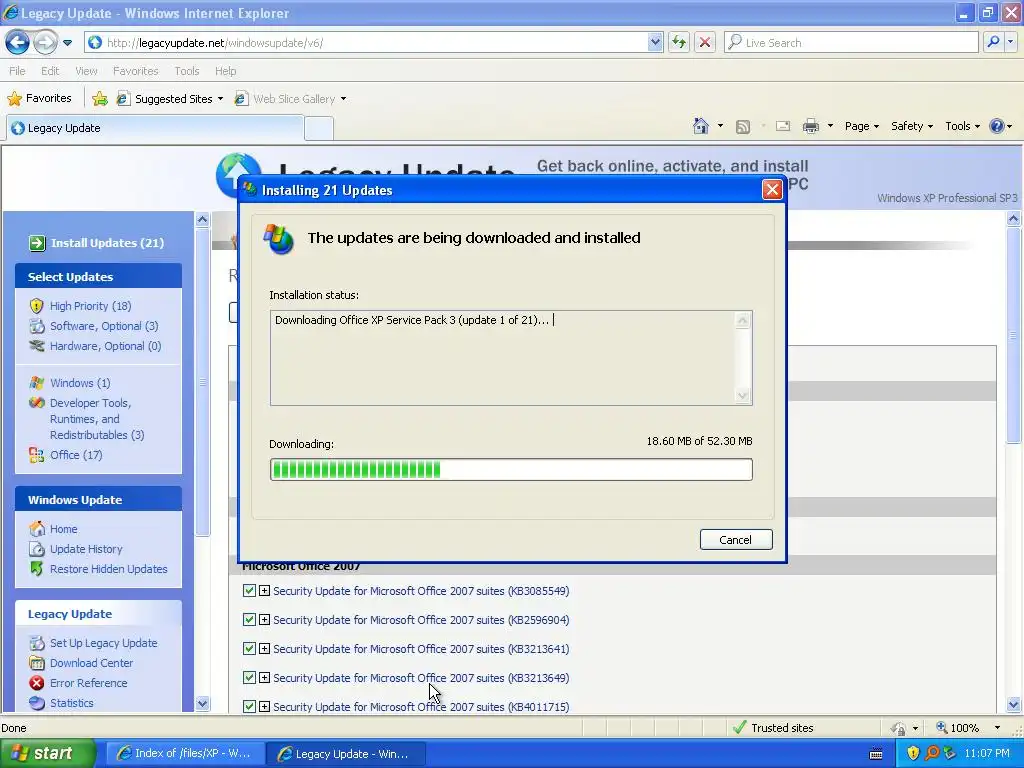Click the Print icon in command bar
Viewport: 1024px width, 768px height.
(810, 126)
